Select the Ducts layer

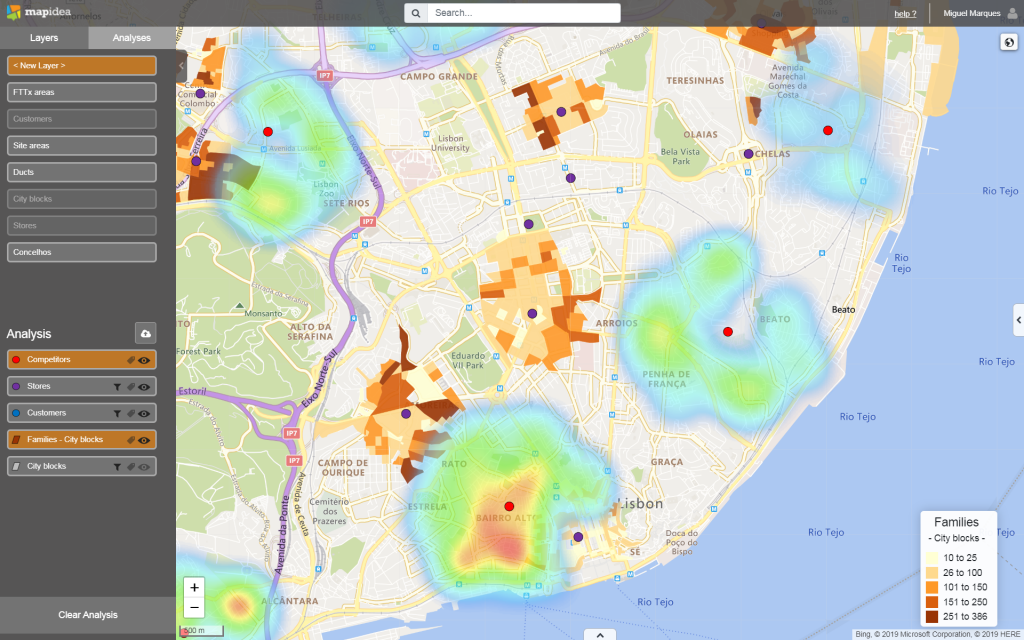tap(82, 172)
